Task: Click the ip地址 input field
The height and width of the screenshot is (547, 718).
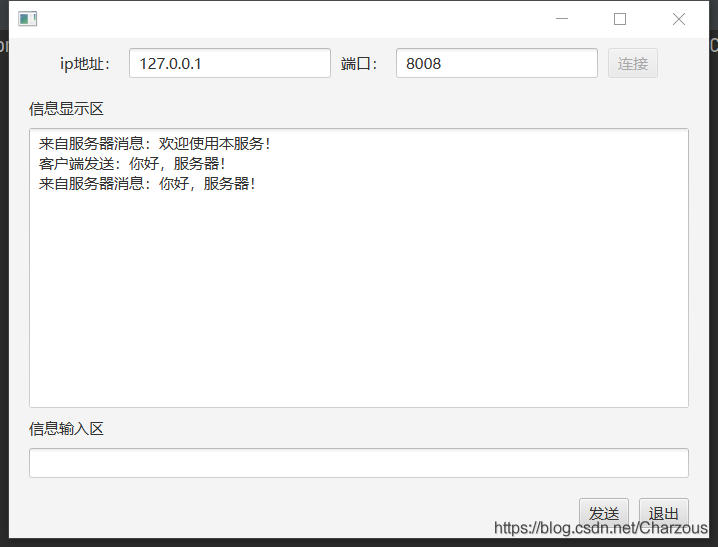Action: [x=230, y=63]
